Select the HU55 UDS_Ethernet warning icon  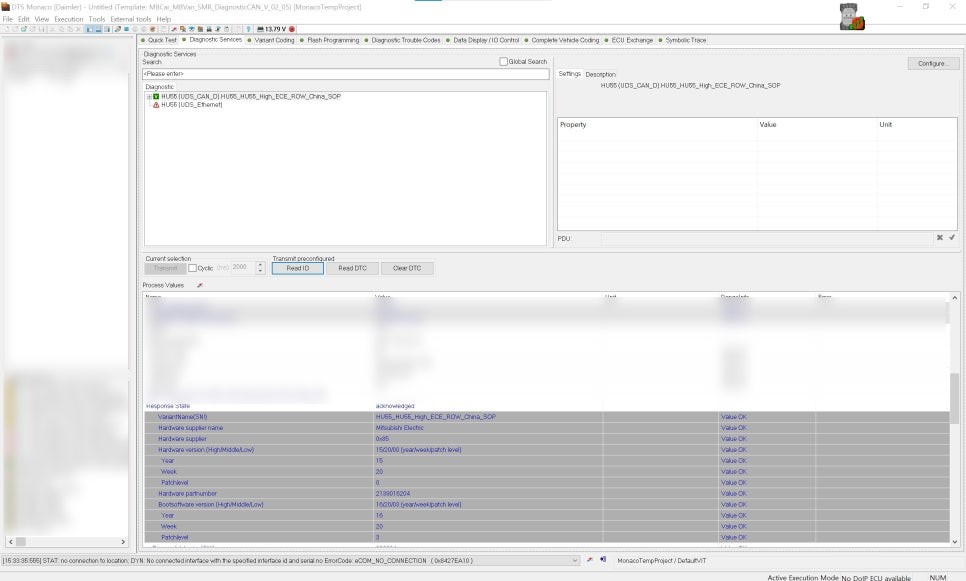pos(156,105)
